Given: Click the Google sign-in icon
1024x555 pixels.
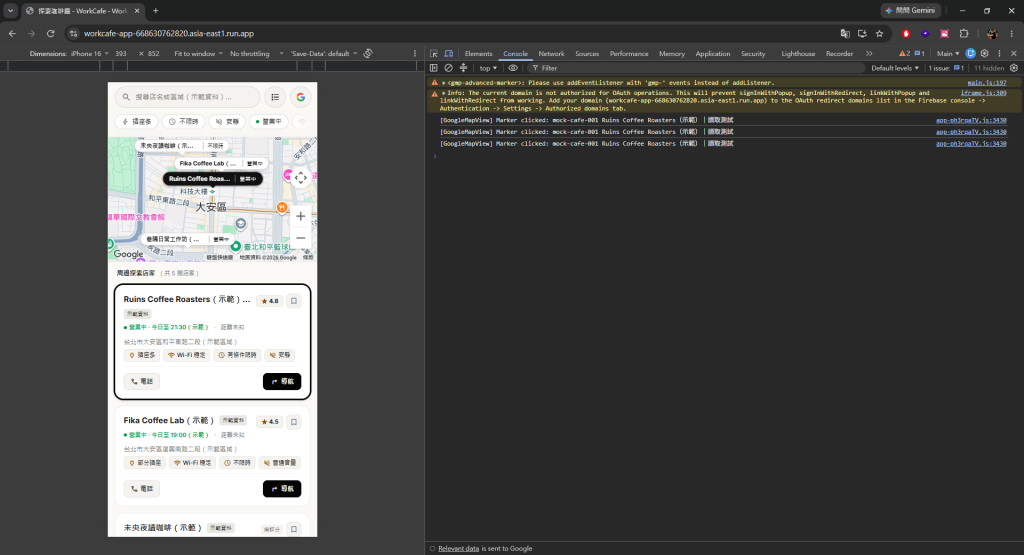Looking at the screenshot, I should [300, 97].
